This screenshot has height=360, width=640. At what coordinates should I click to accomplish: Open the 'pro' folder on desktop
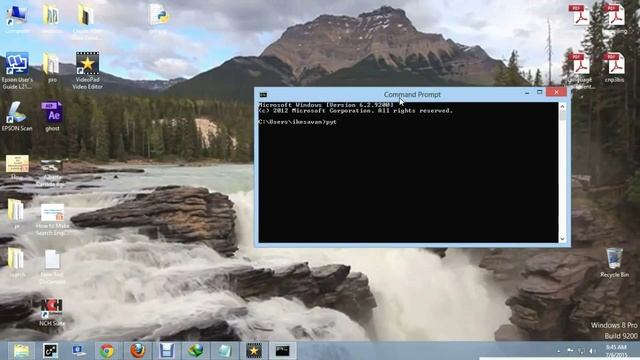[x=52, y=67]
